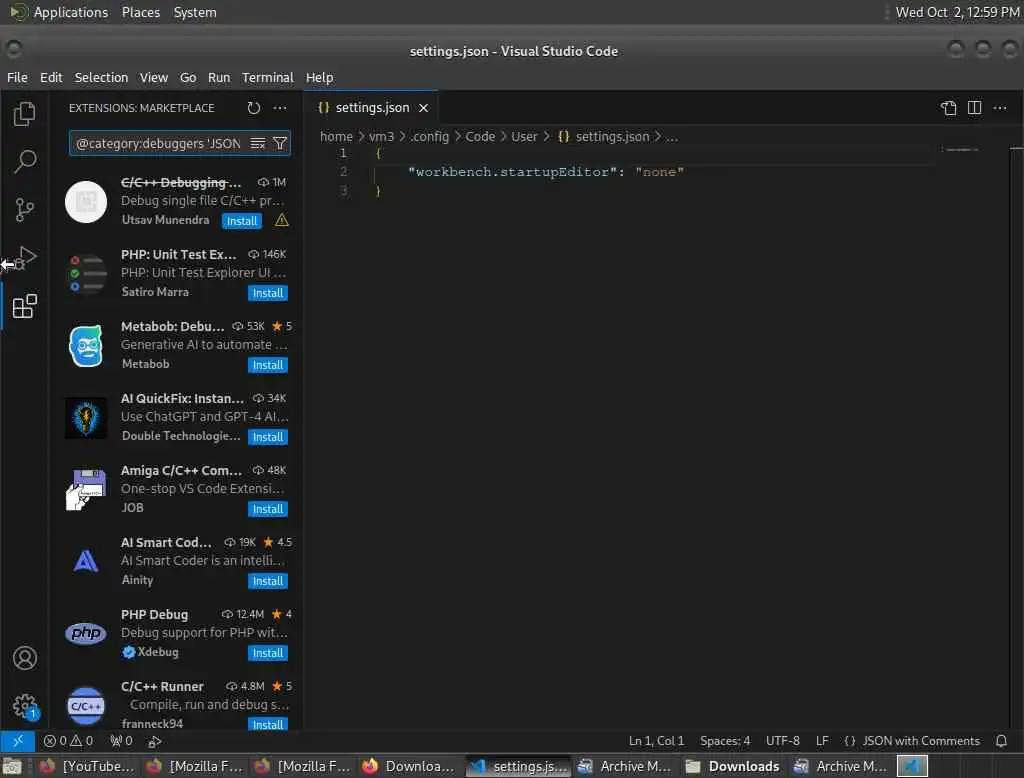Open the Run and Debug view
The width and height of the screenshot is (1024, 778).
24,257
